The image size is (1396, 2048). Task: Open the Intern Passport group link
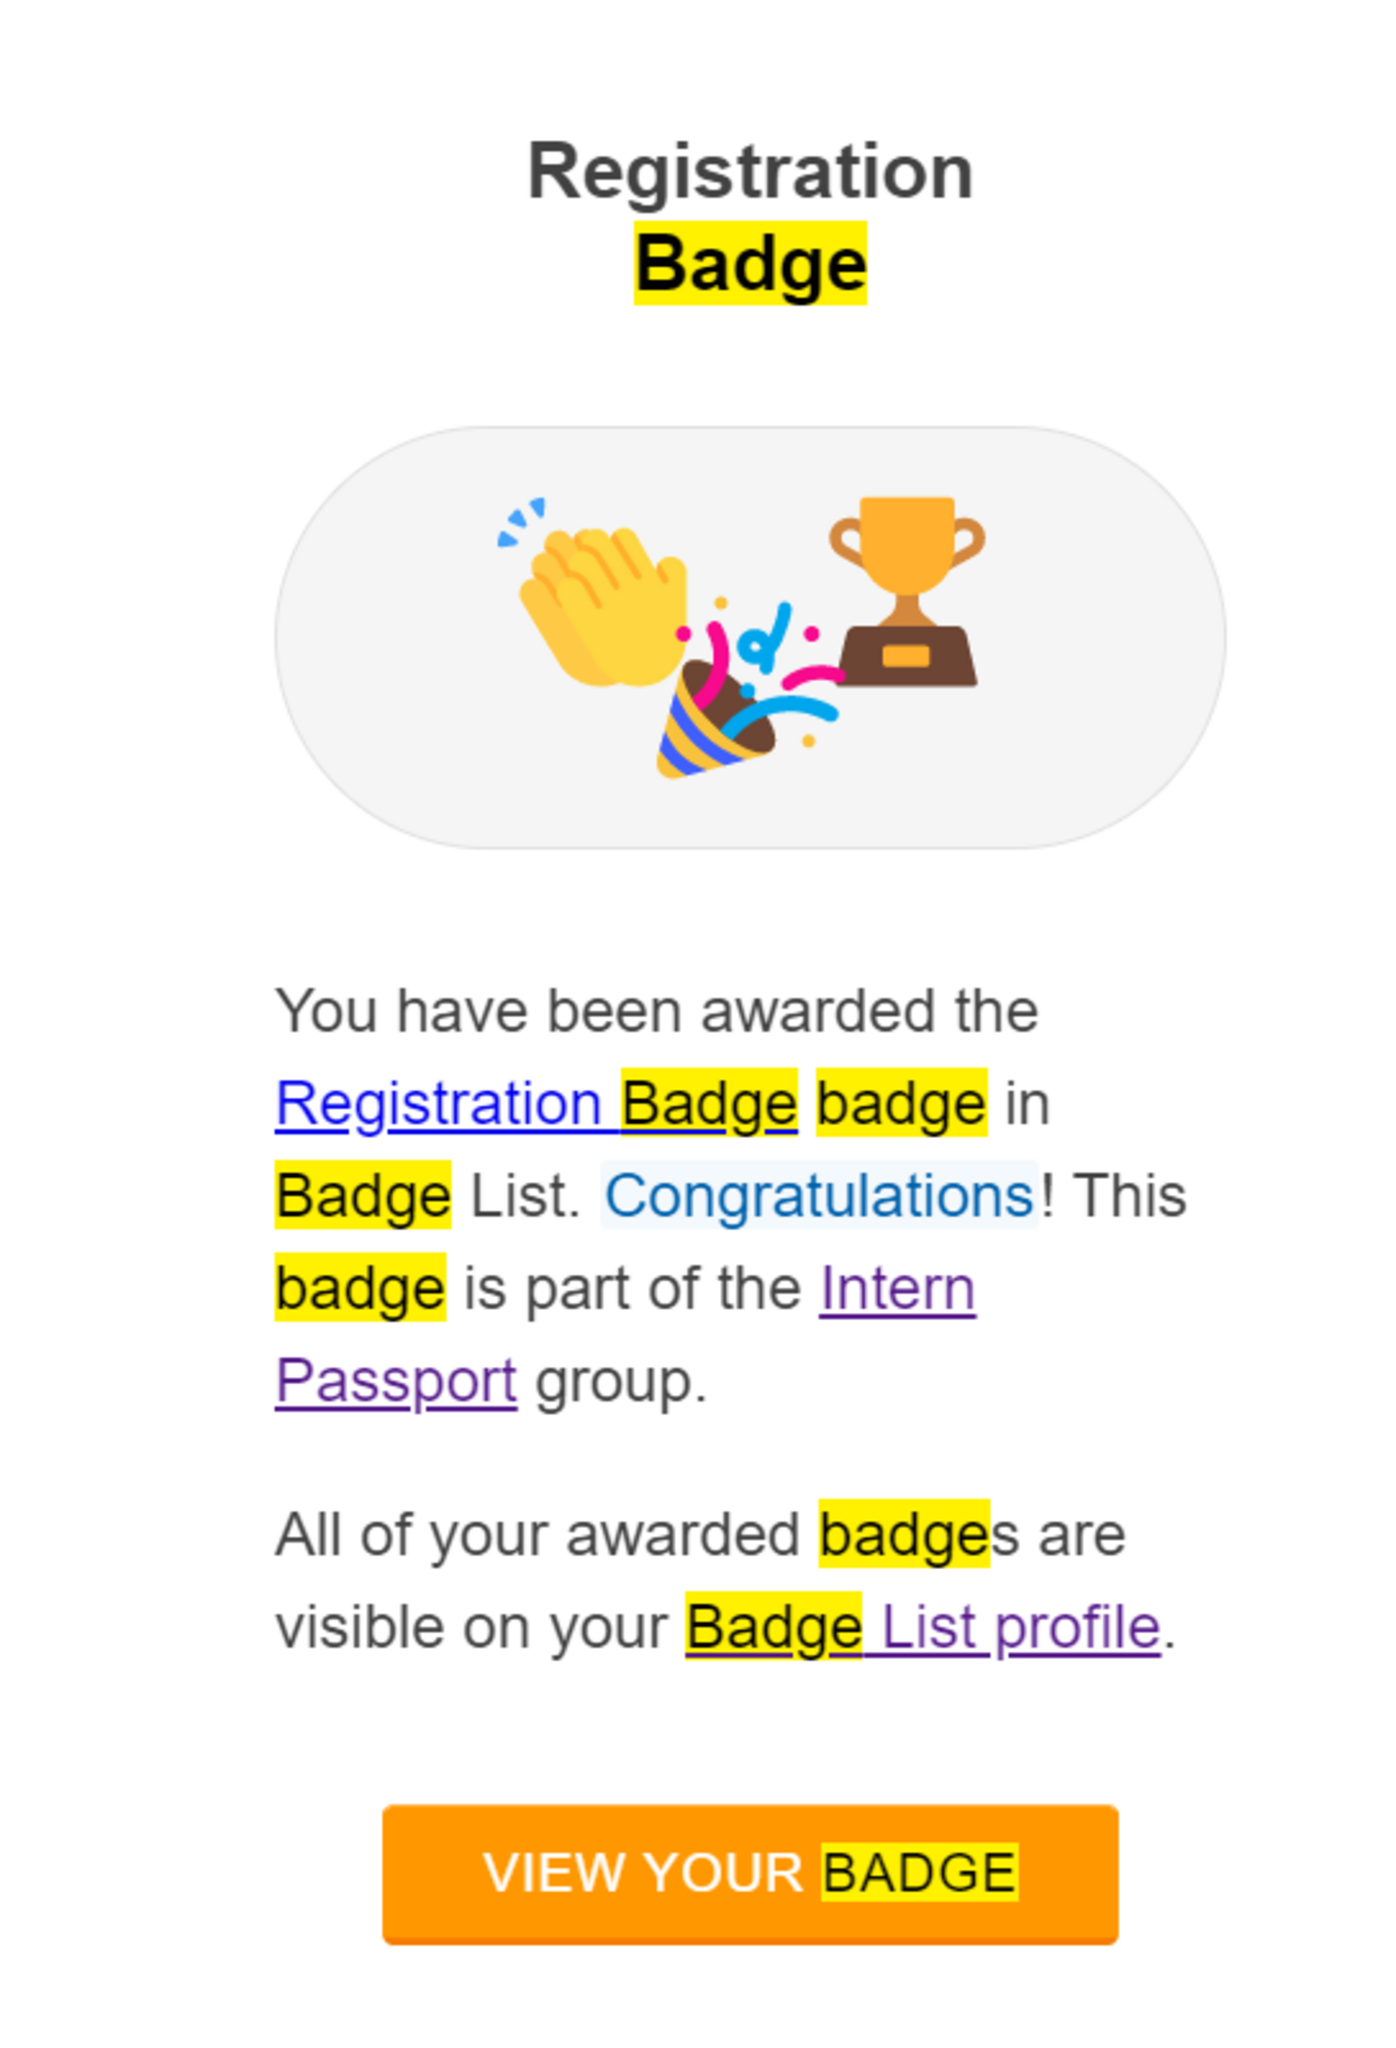pos(897,1288)
